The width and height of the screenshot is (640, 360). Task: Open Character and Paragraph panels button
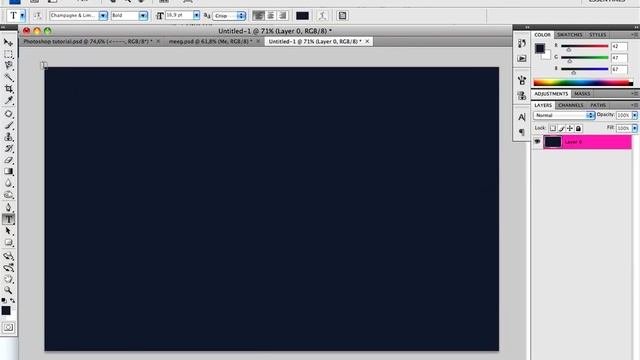tap(342, 16)
